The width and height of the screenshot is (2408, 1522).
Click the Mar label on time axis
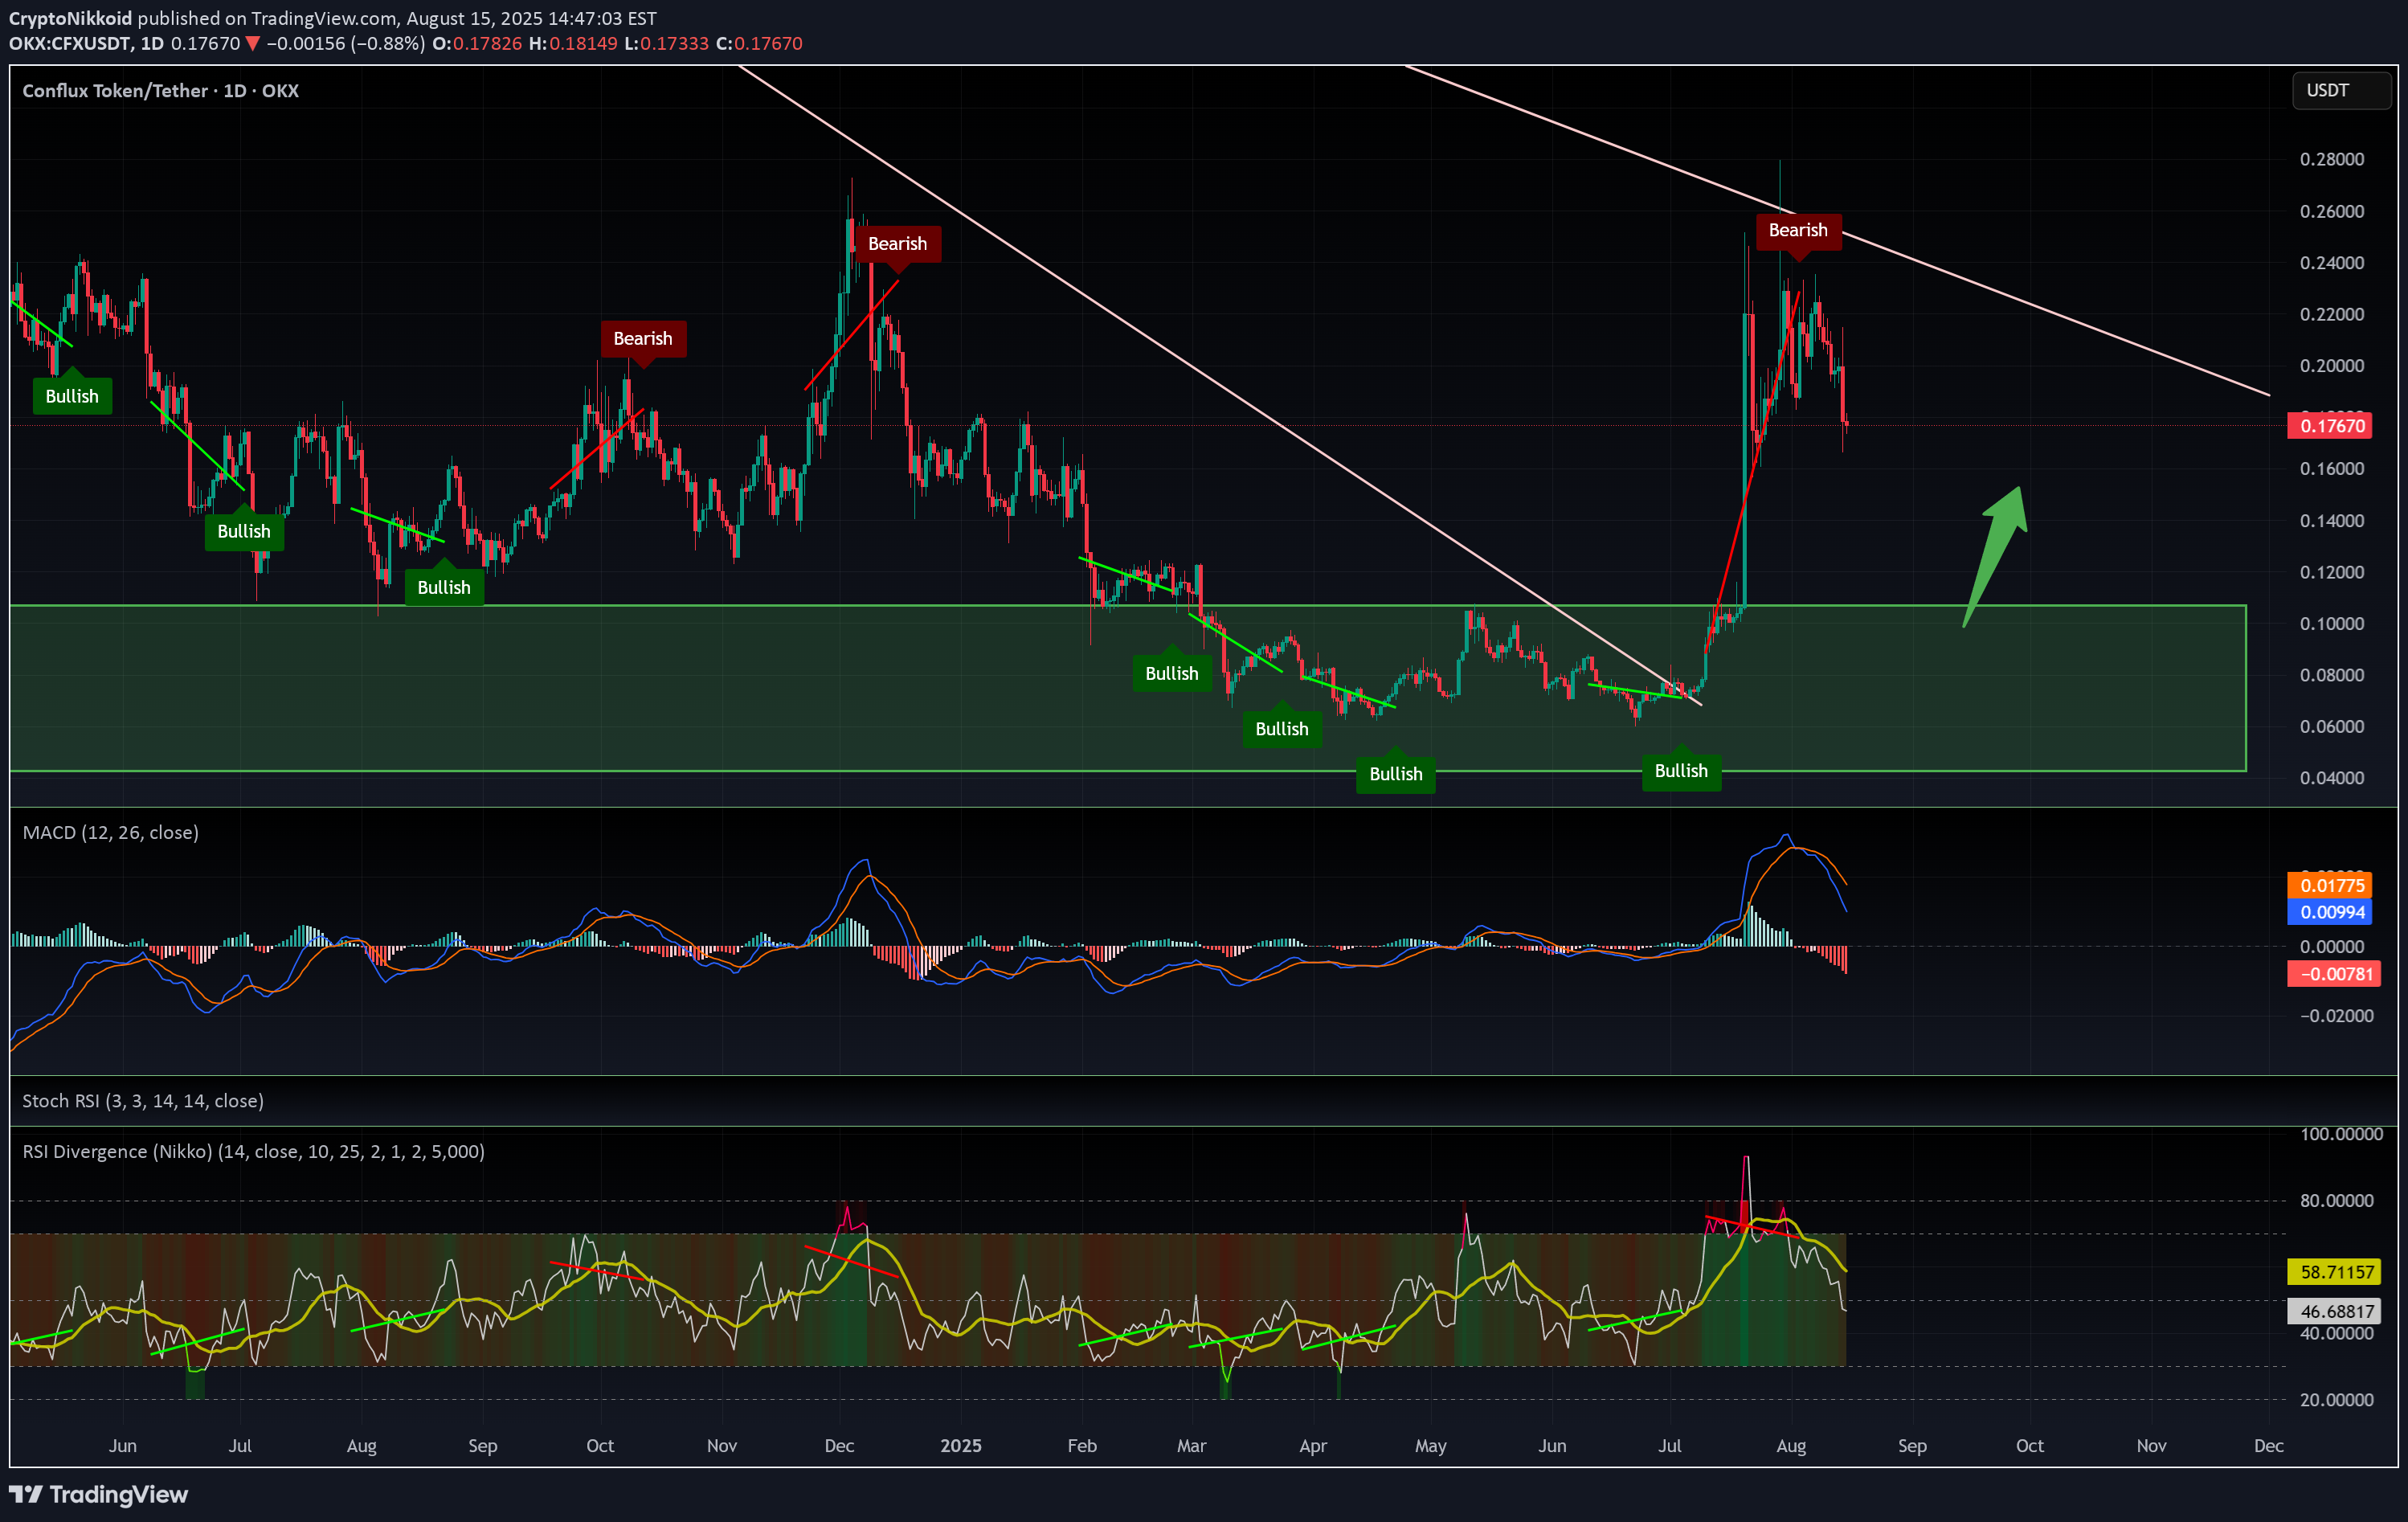(x=1191, y=1446)
